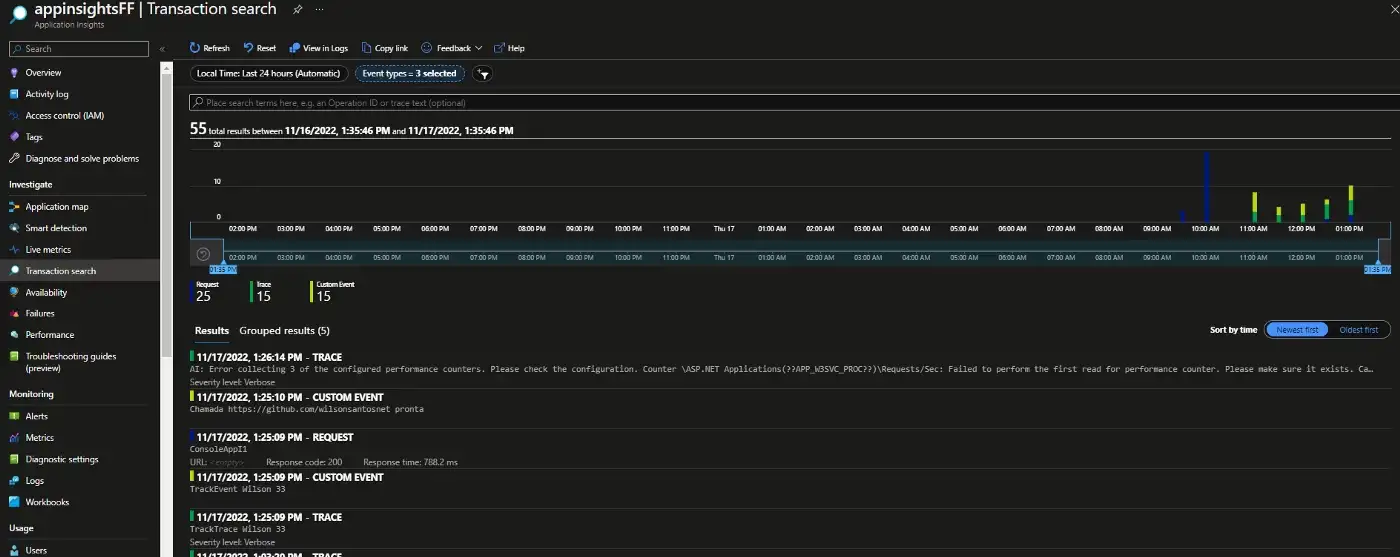
Task: Click the Application Insights resource icon
Action: (x=19, y=13)
